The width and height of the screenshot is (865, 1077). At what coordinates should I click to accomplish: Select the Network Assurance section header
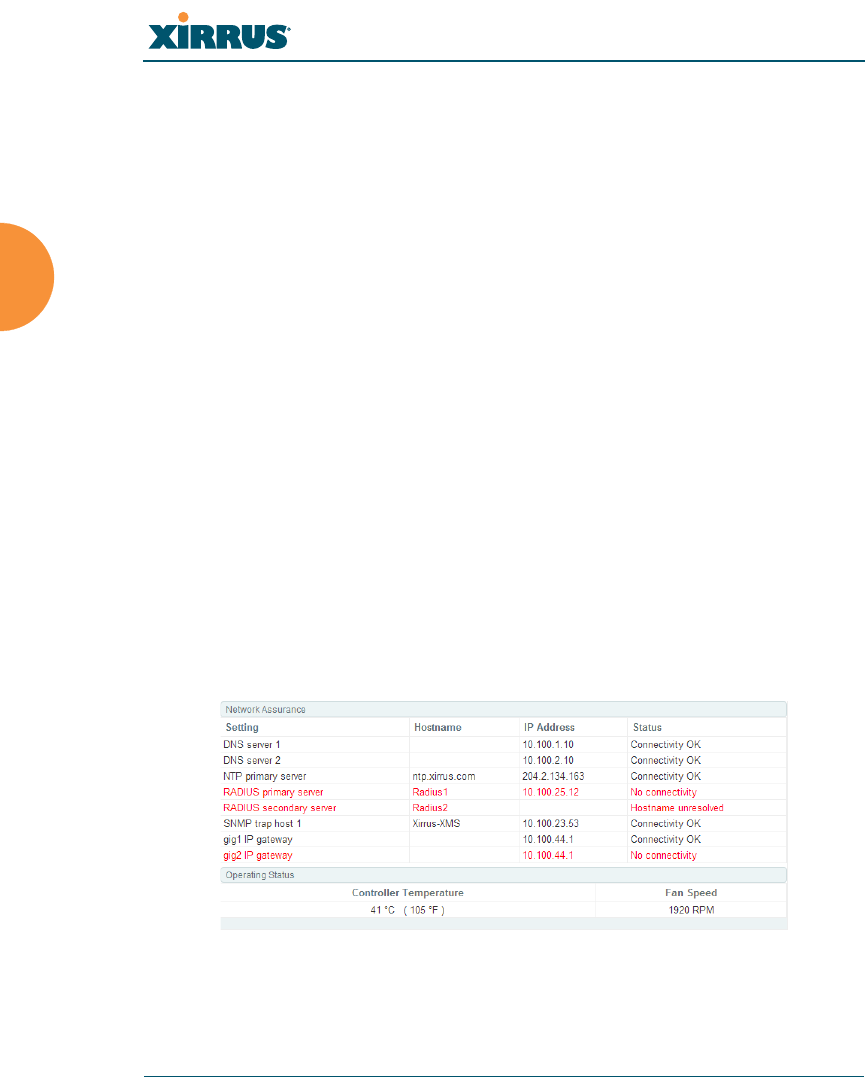click(504, 710)
